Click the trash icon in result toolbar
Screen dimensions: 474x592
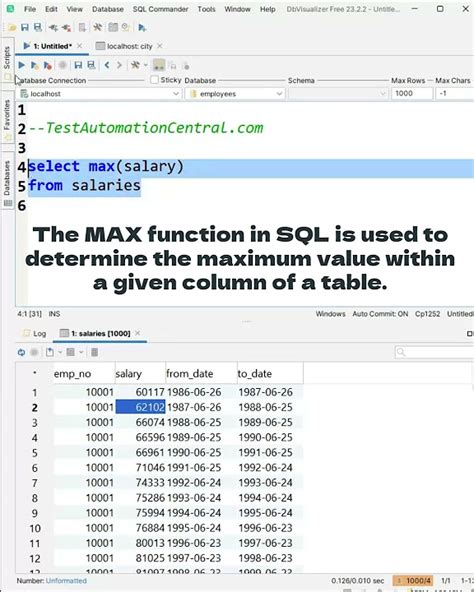pyautogui.click(x=94, y=352)
